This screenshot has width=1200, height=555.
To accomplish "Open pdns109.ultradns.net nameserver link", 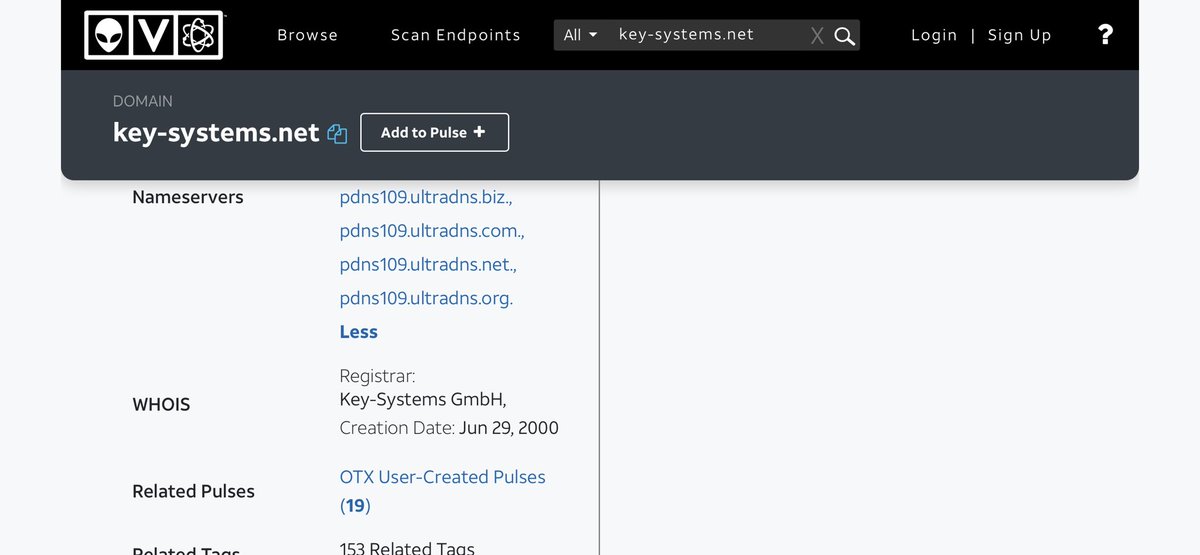I will (428, 265).
